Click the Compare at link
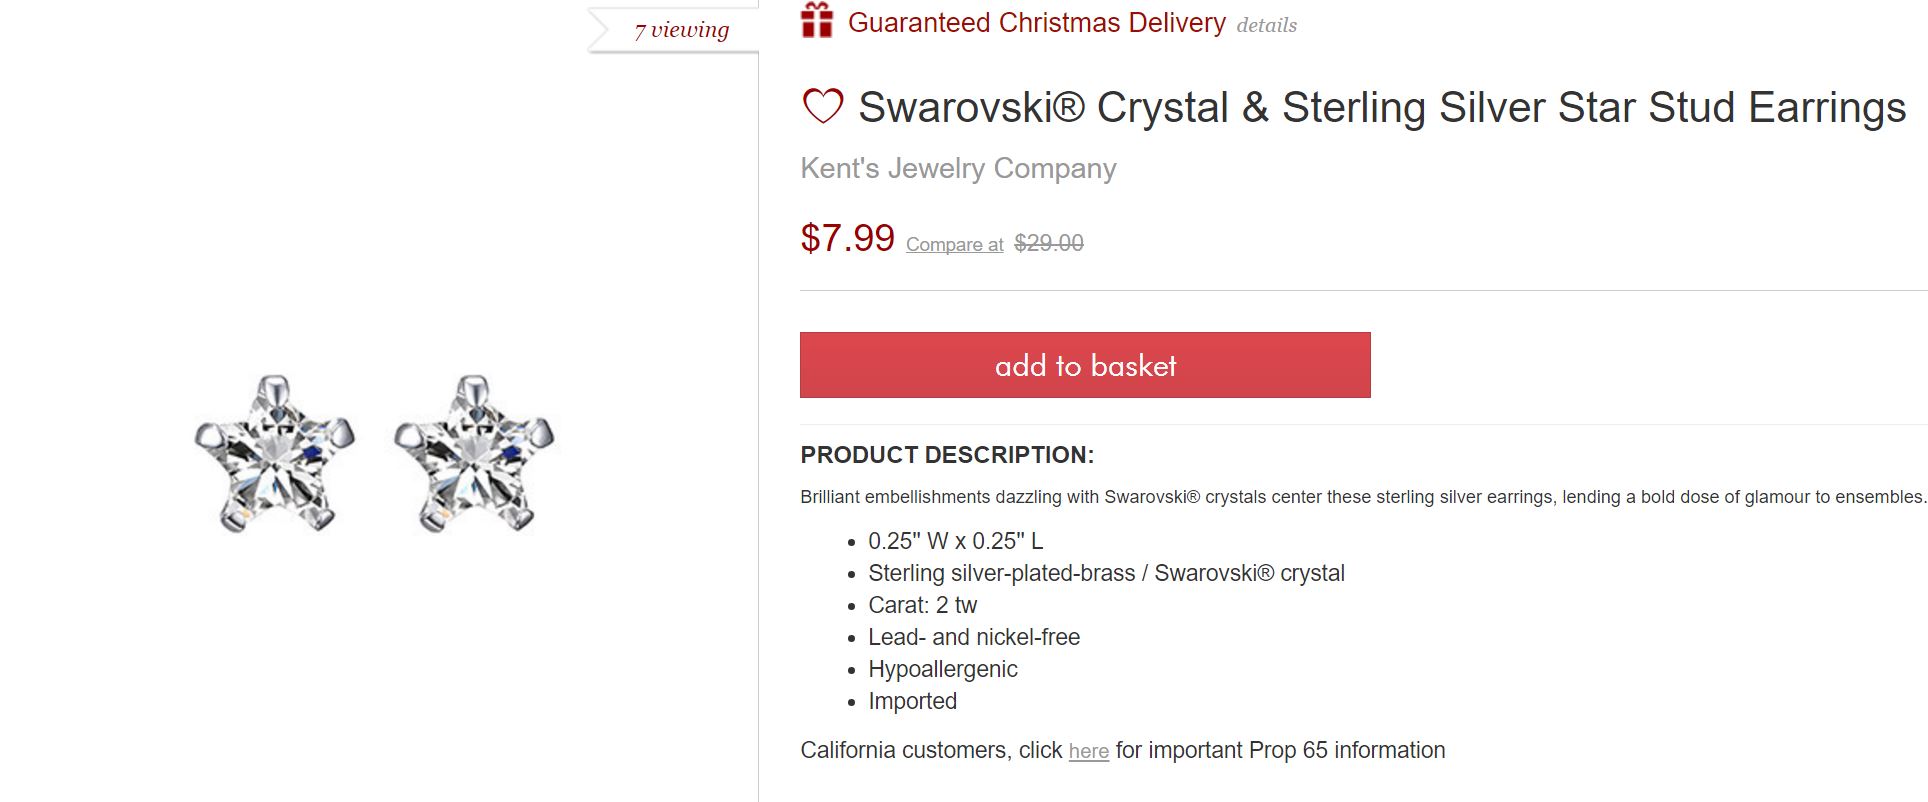The image size is (1928, 802). 954,245
